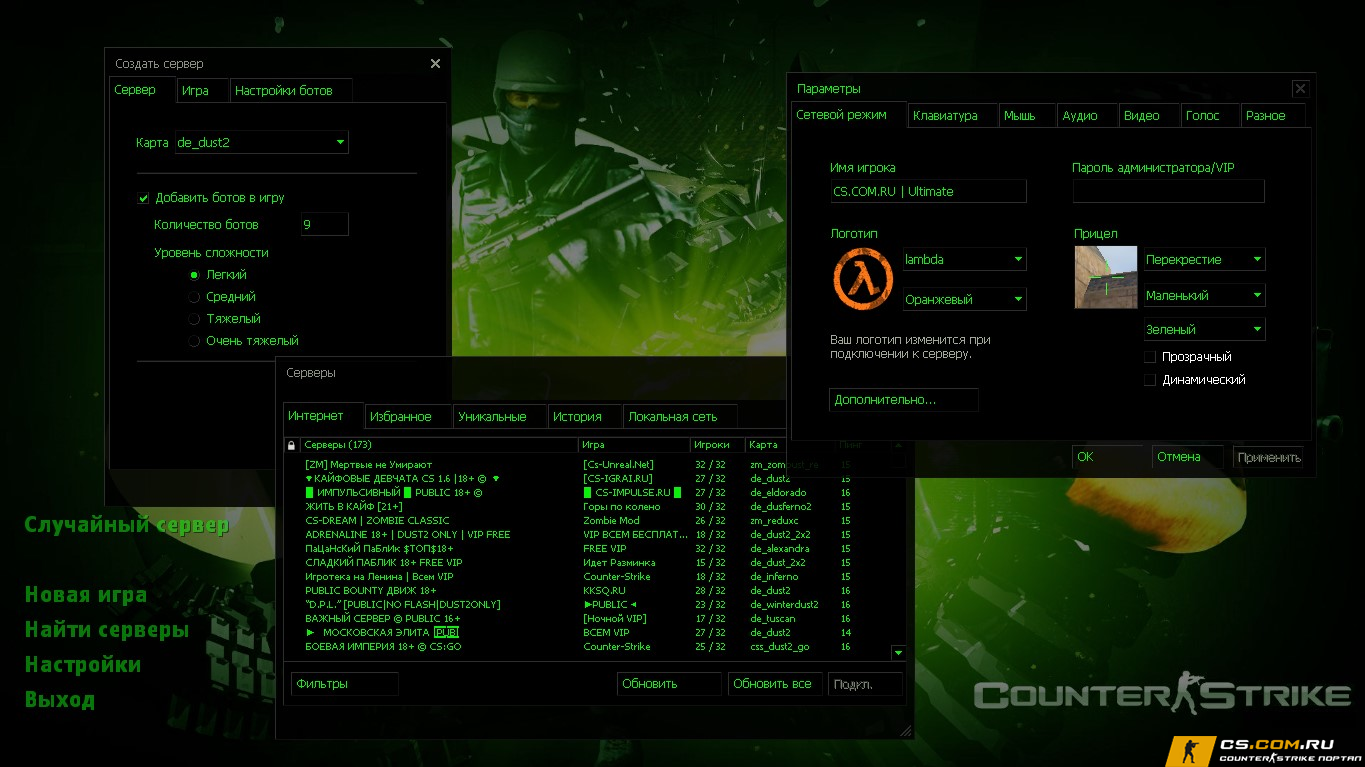Screen dimensions: 1365x767
Task: Open the Уникальные servers tab
Action: click(x=500, y=416)
